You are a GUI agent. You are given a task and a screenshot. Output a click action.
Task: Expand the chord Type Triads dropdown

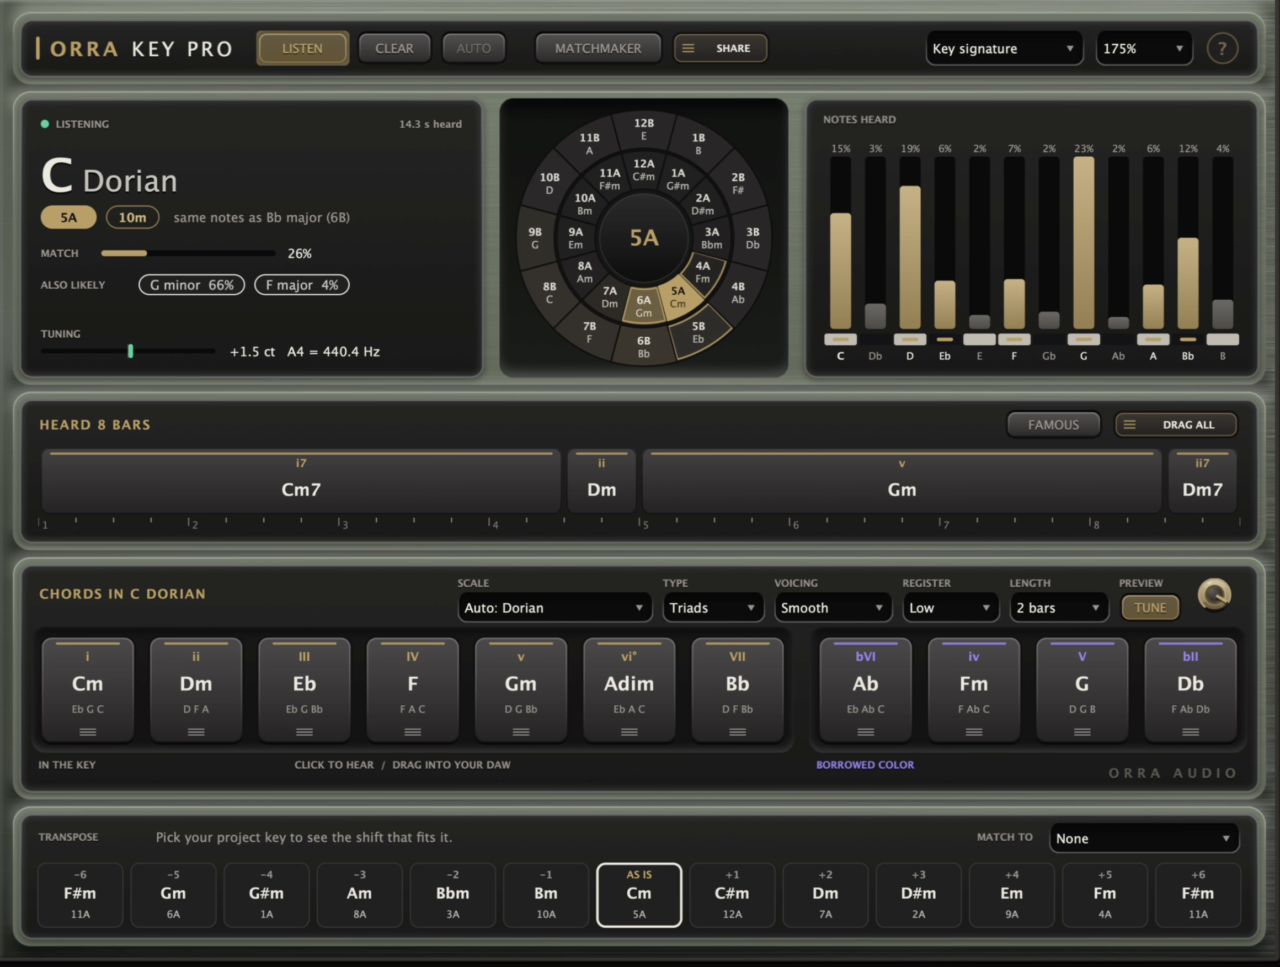pos(712,608)
